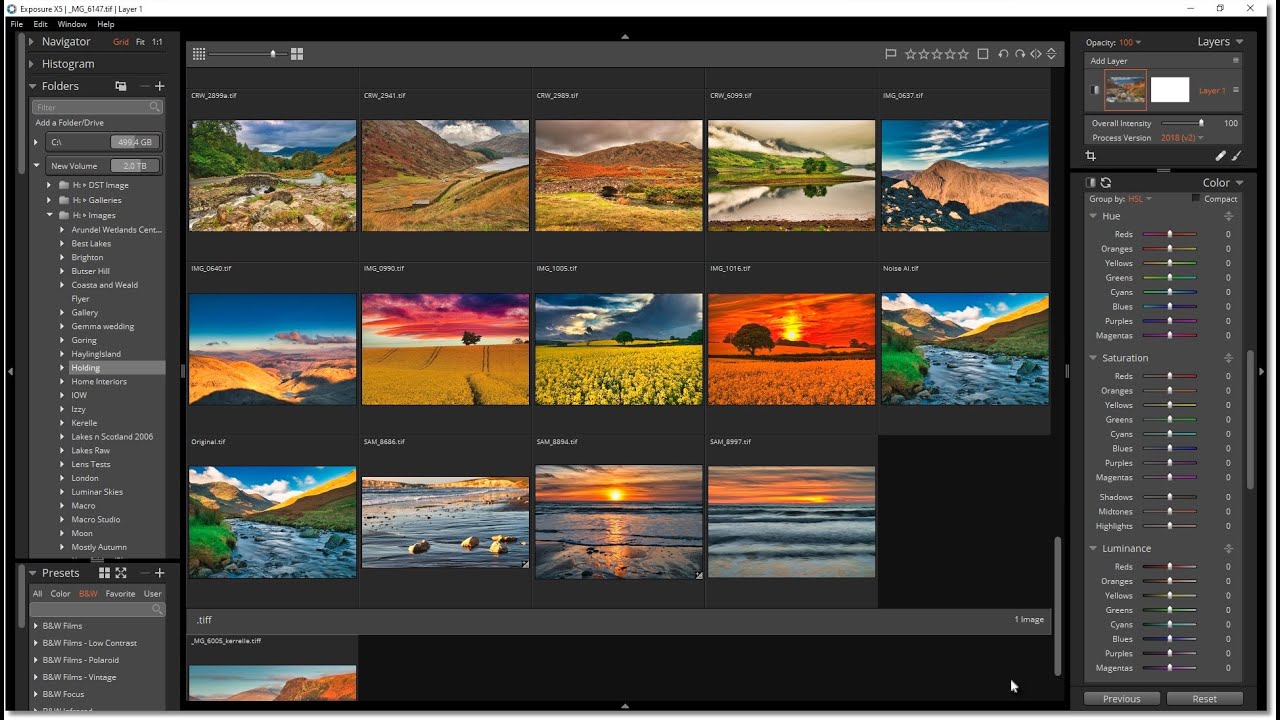
Task: Click Add Layer label
Action: pos(1109,61)
